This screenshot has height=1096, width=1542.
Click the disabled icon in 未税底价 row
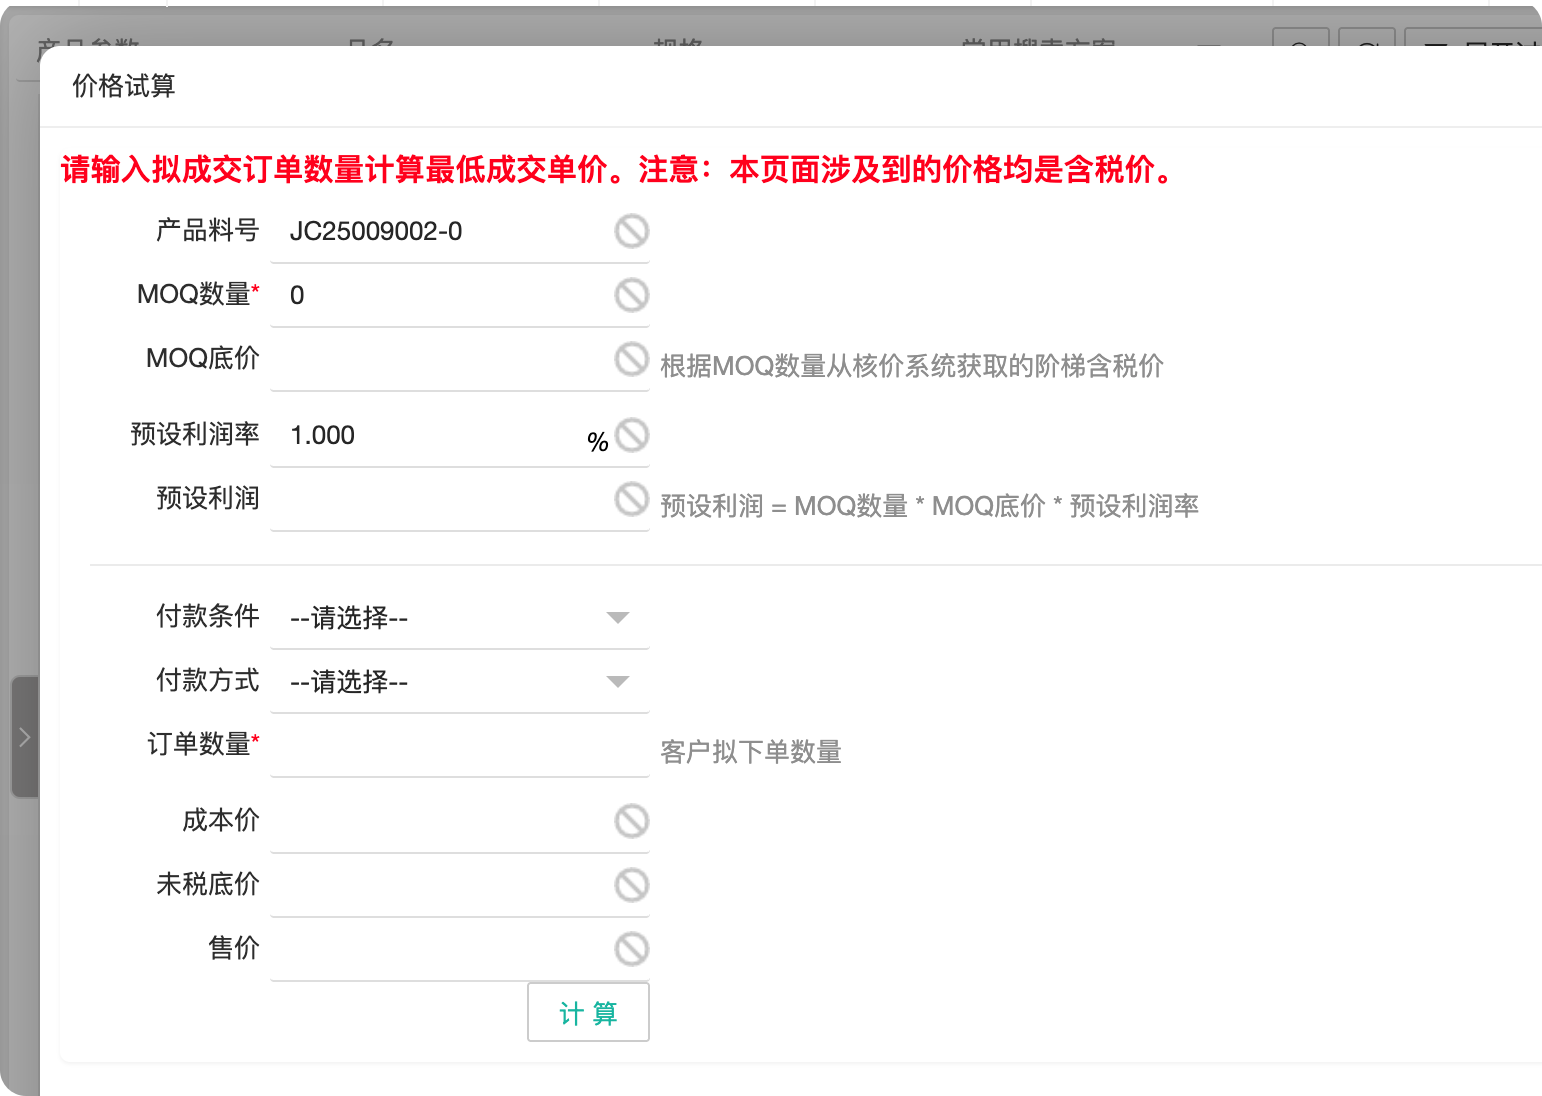(631, 885)
